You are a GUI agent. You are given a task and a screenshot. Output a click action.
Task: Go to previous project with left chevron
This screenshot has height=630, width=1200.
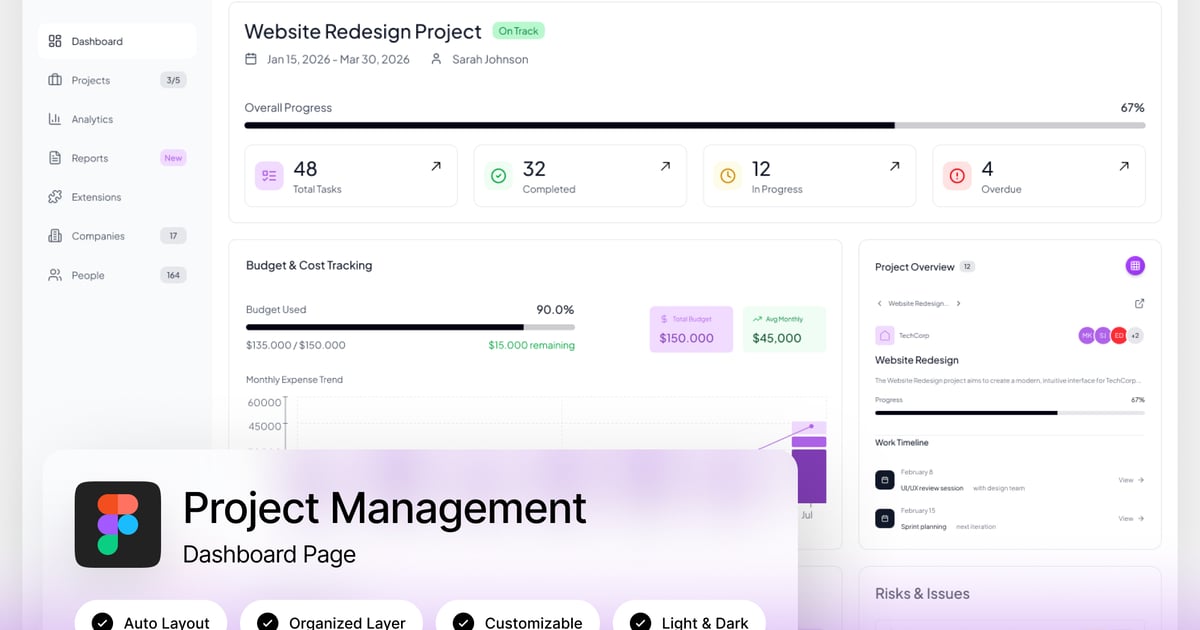click(879, 303)
